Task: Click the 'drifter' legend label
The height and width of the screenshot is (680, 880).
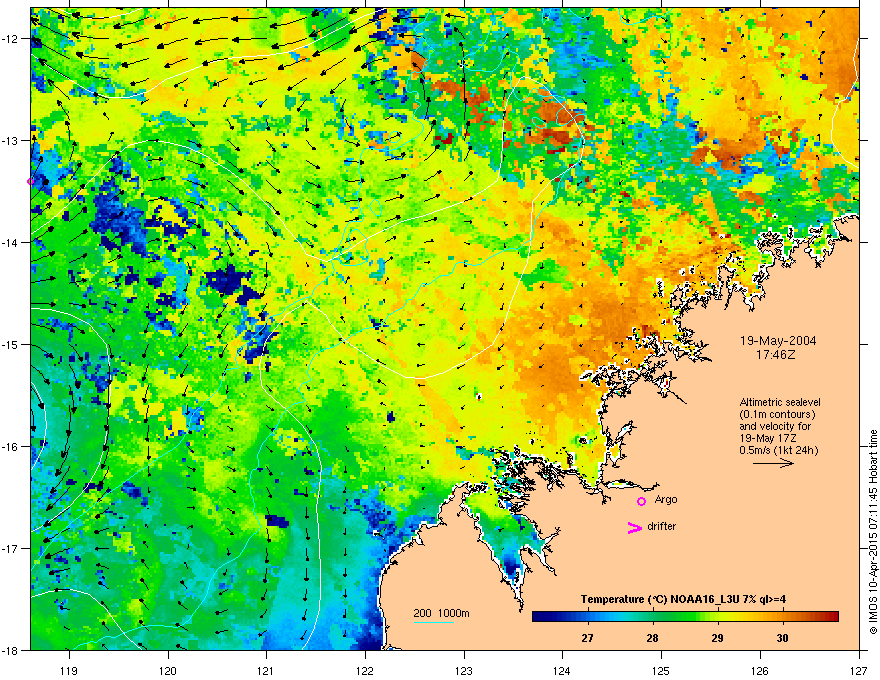Action: point(662,526)
